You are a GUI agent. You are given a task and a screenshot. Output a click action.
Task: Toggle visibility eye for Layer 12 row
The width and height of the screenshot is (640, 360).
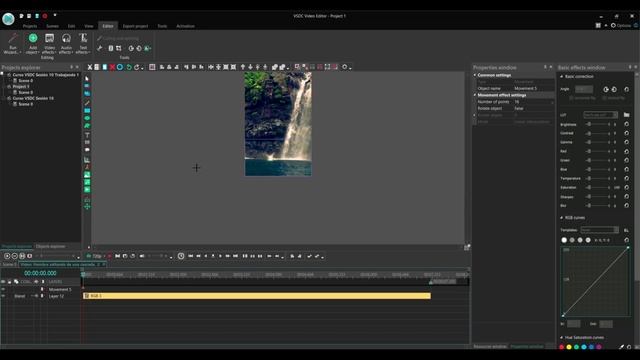pyautogui.click(x=3, y=296)
